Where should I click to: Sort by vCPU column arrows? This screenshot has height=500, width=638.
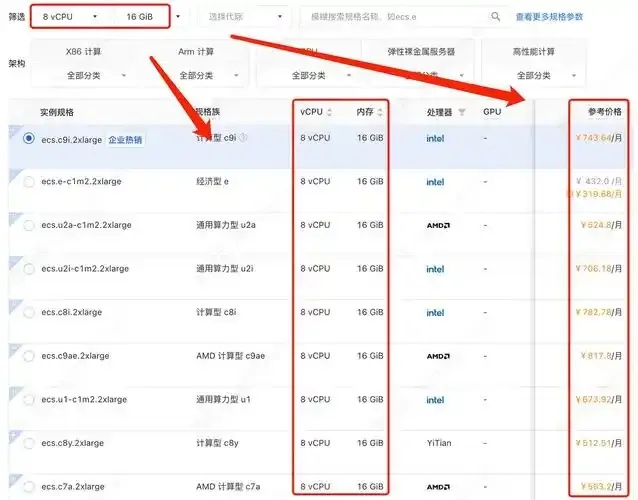pyautogui.click(x=329, y=112)
